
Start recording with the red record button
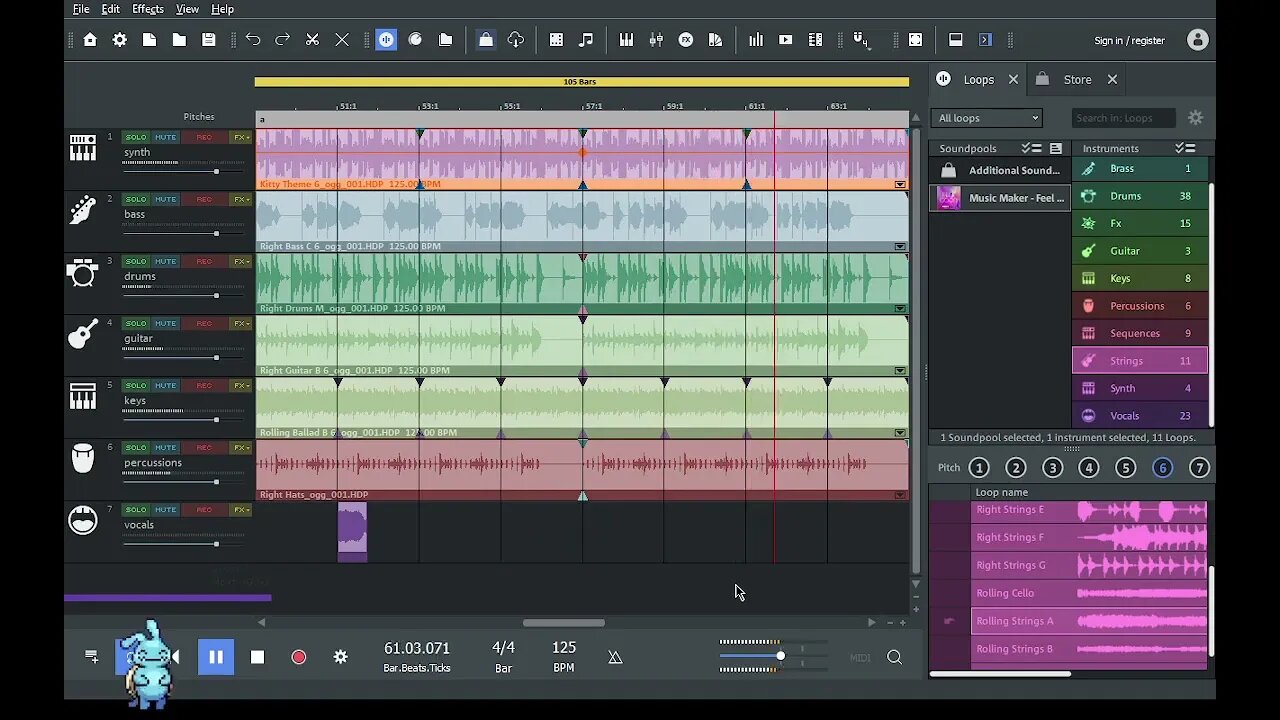pyautogui.click(x=298, y=657)
